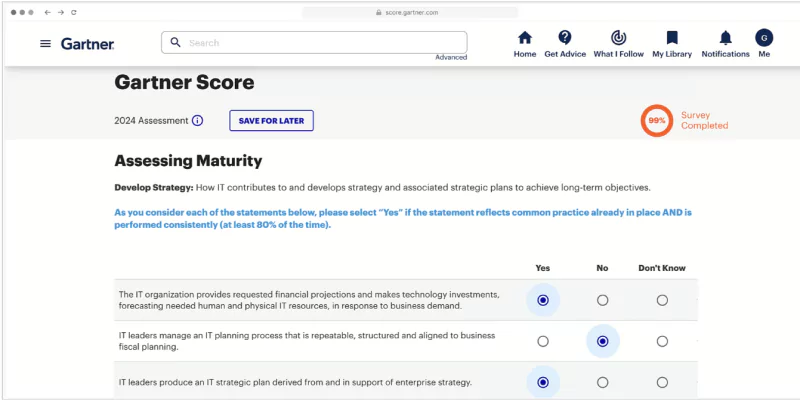Open Get Advice help icon
The height and width of the screenshot is (400, 800).
click(x=565, y=38)
